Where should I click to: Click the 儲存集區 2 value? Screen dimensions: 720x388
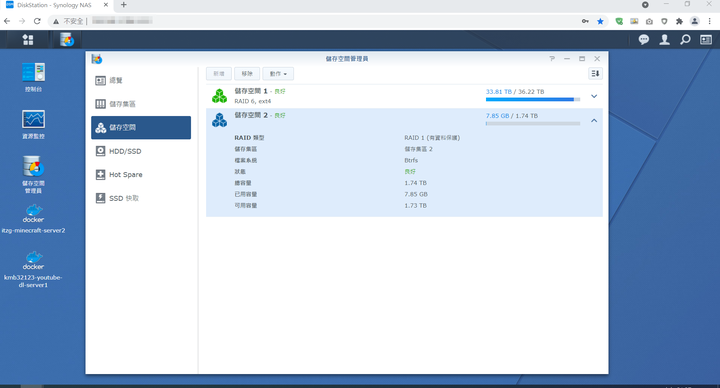(x=418, y=149)
